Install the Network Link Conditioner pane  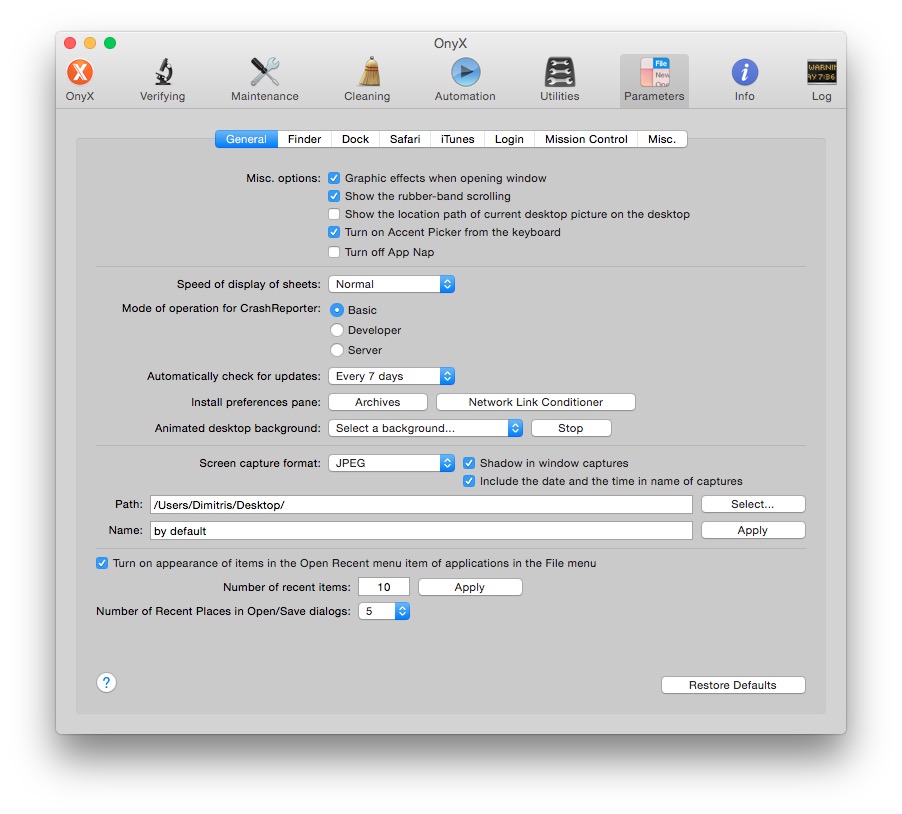coord(535,402)
